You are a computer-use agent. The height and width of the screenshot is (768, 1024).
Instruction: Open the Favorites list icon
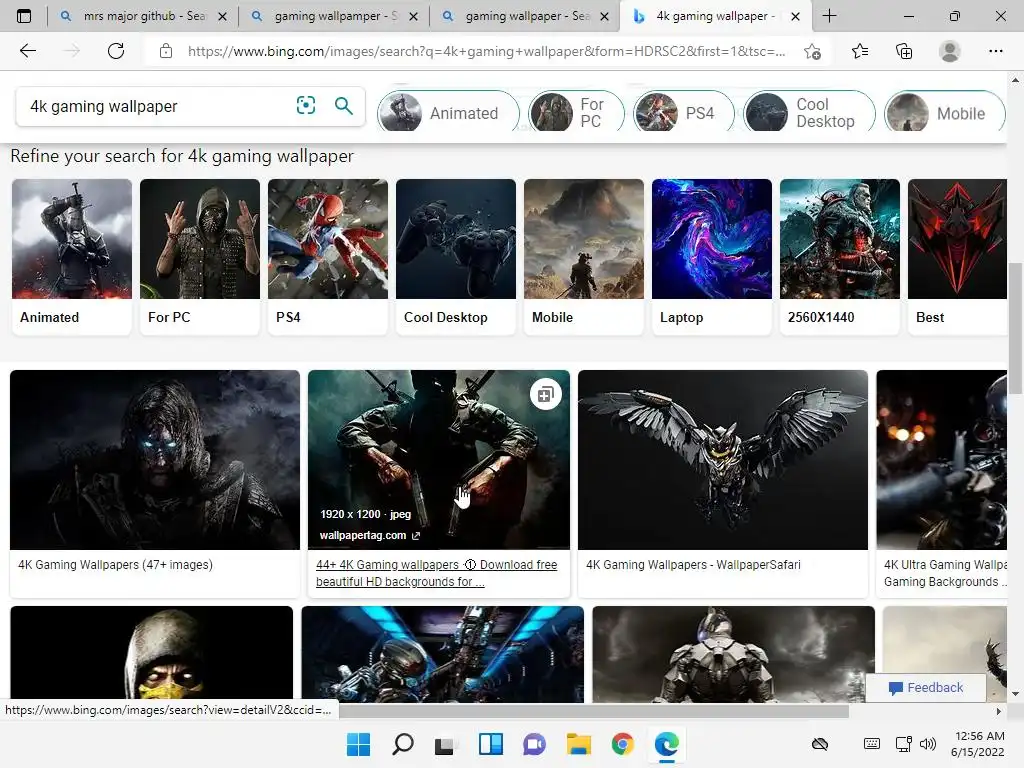860,51
